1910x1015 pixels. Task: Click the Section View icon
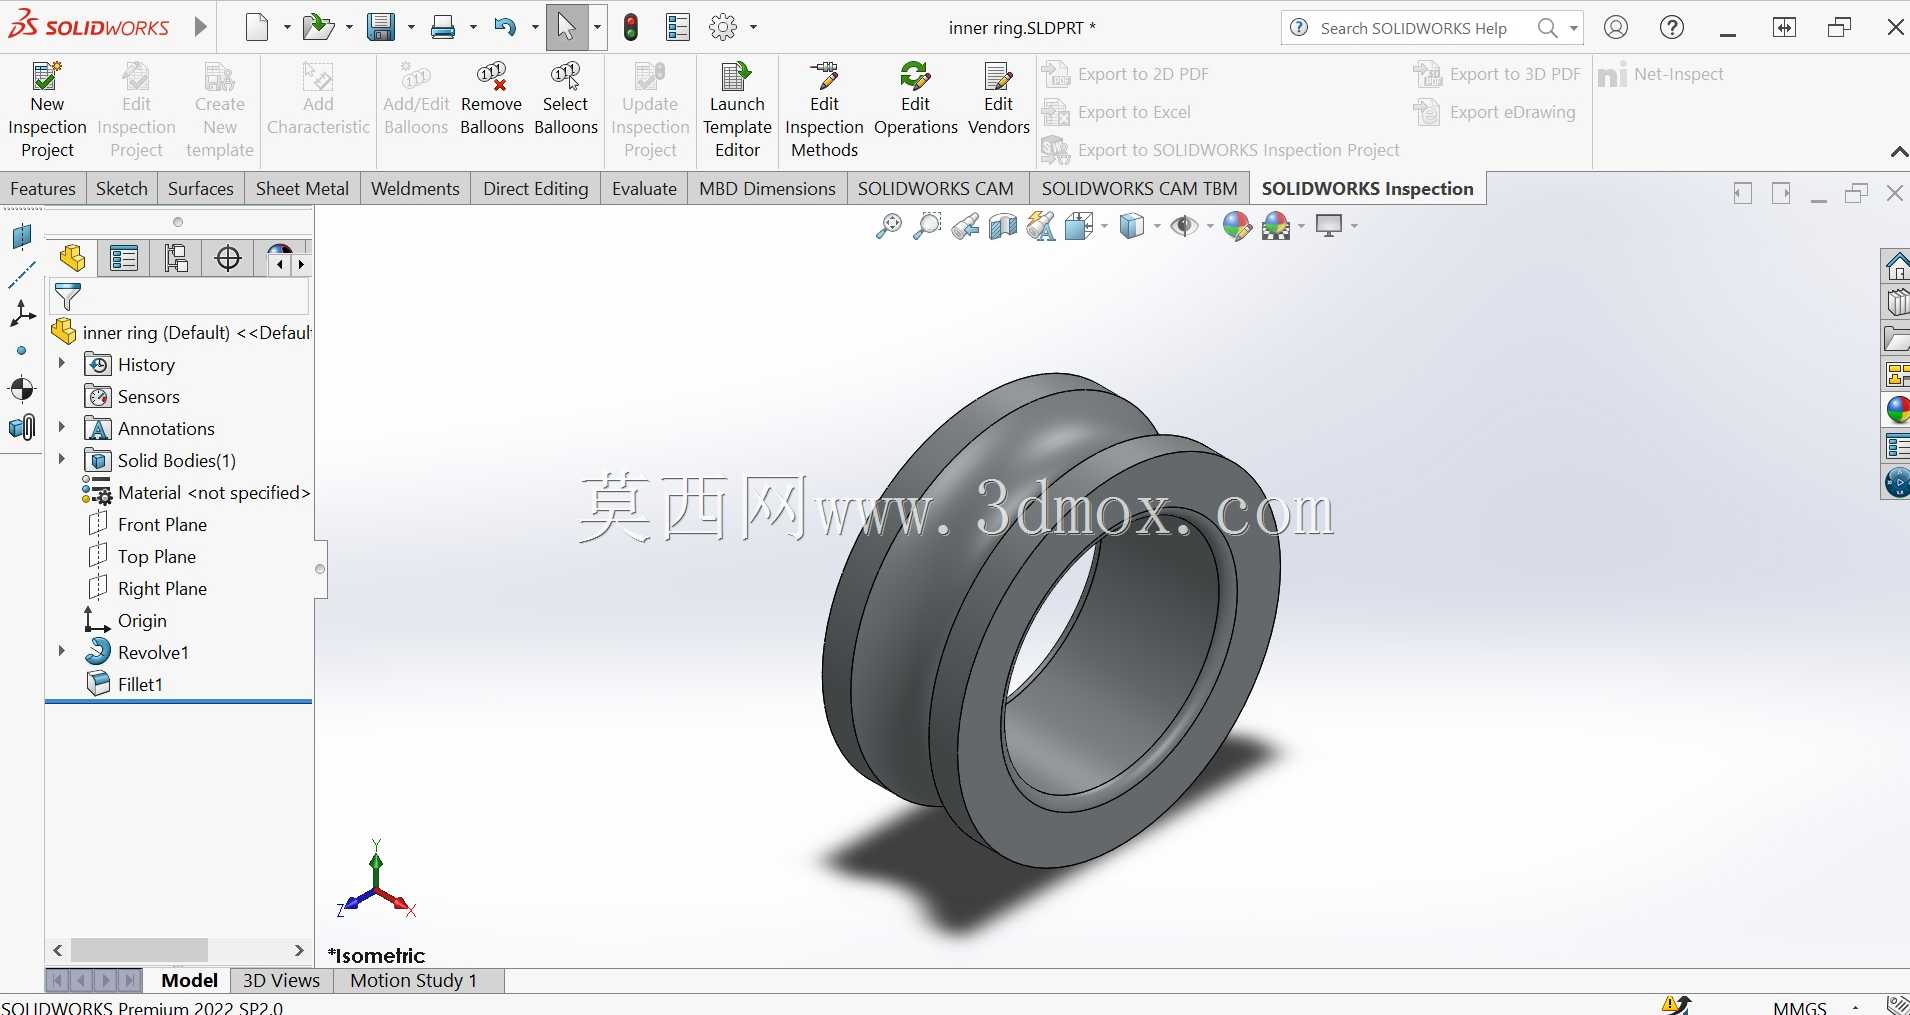click(1002, 227)
